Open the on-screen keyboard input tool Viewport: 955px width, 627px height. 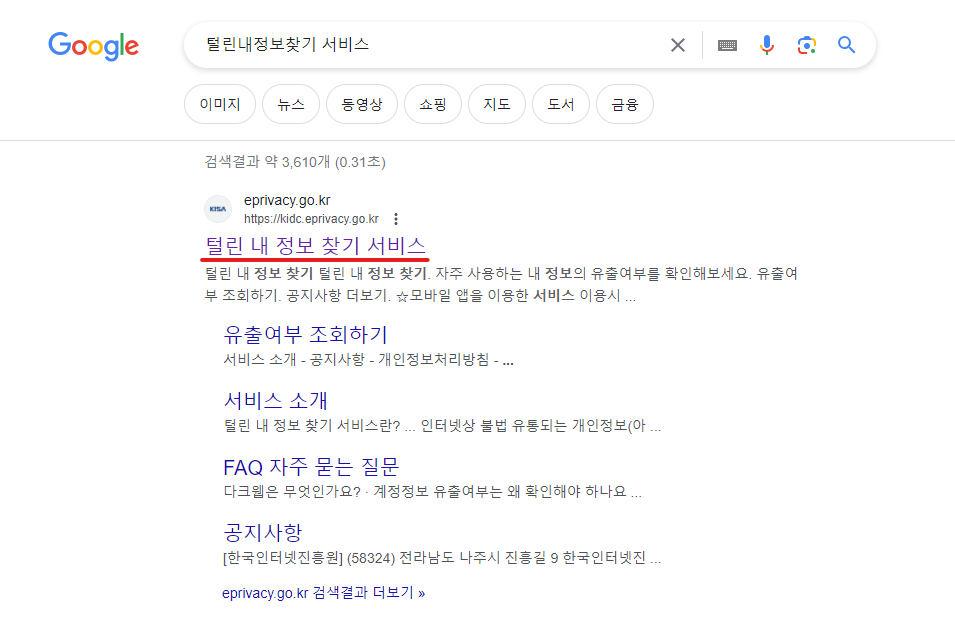(x=727, y=45)
